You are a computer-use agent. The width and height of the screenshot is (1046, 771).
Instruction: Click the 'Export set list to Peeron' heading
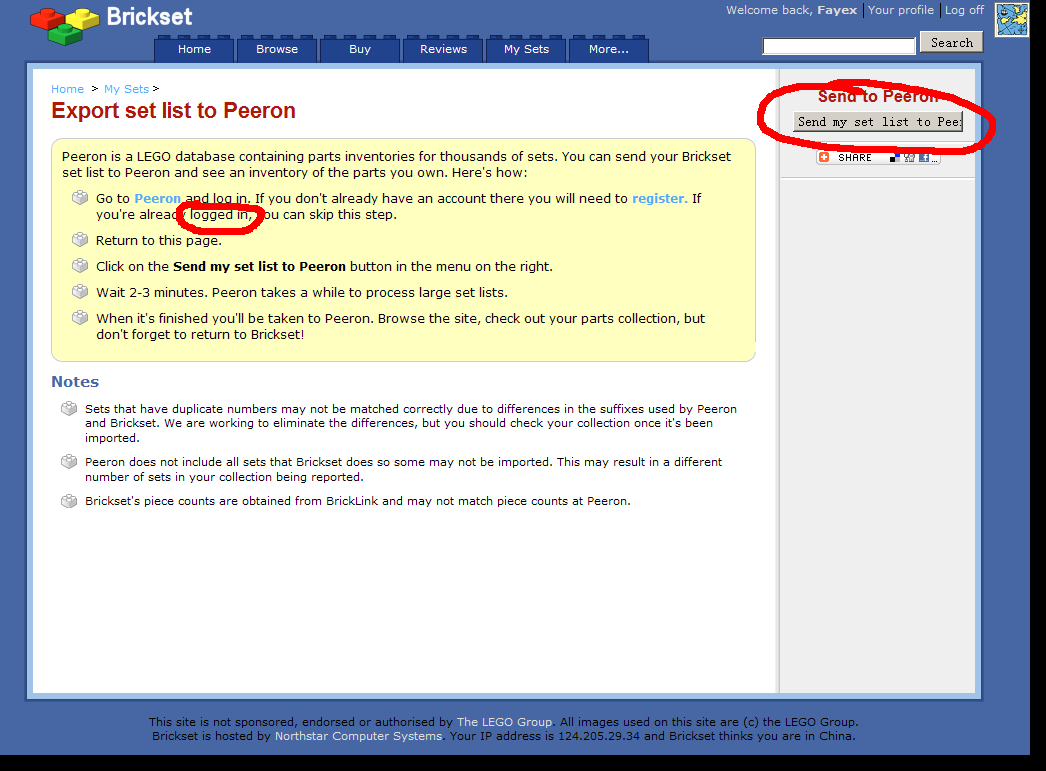tap(173, 111)
